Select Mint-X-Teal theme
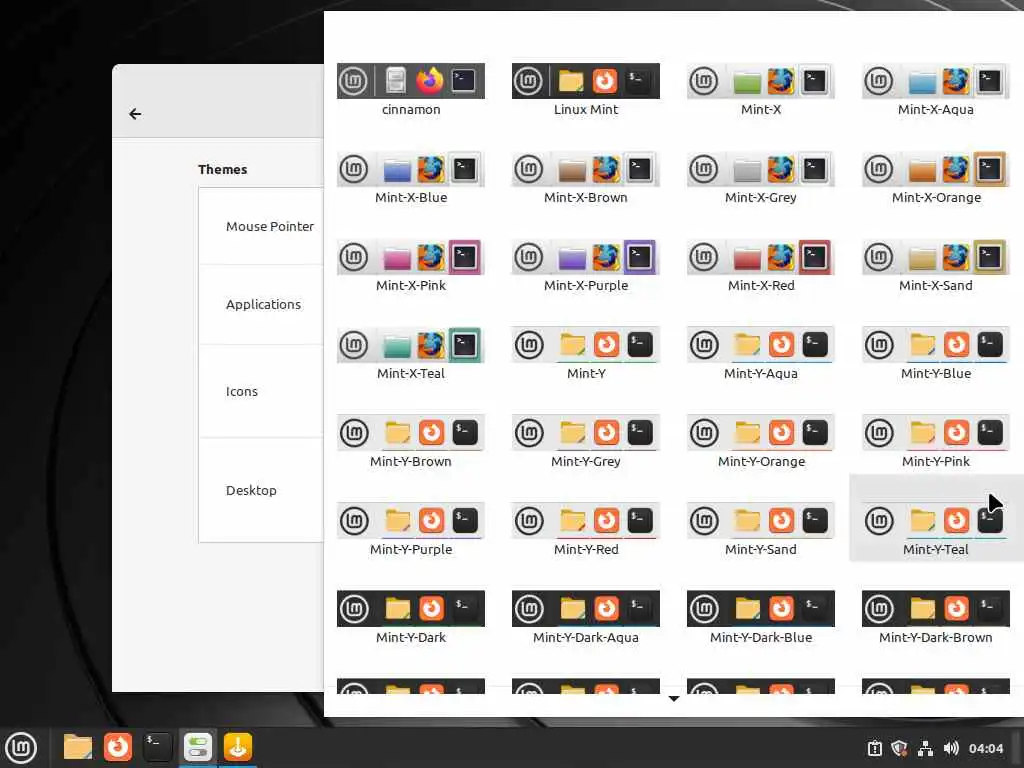The image size is (1024, 768). 411,355
